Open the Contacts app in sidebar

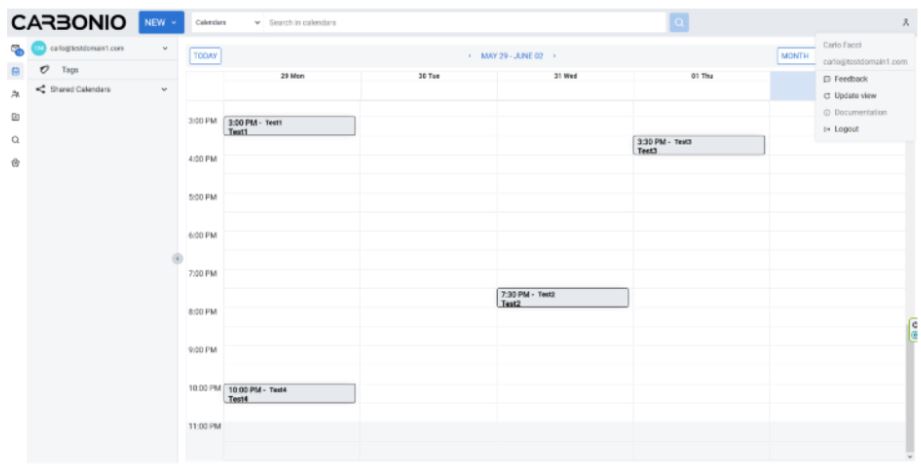pos(16,94)
